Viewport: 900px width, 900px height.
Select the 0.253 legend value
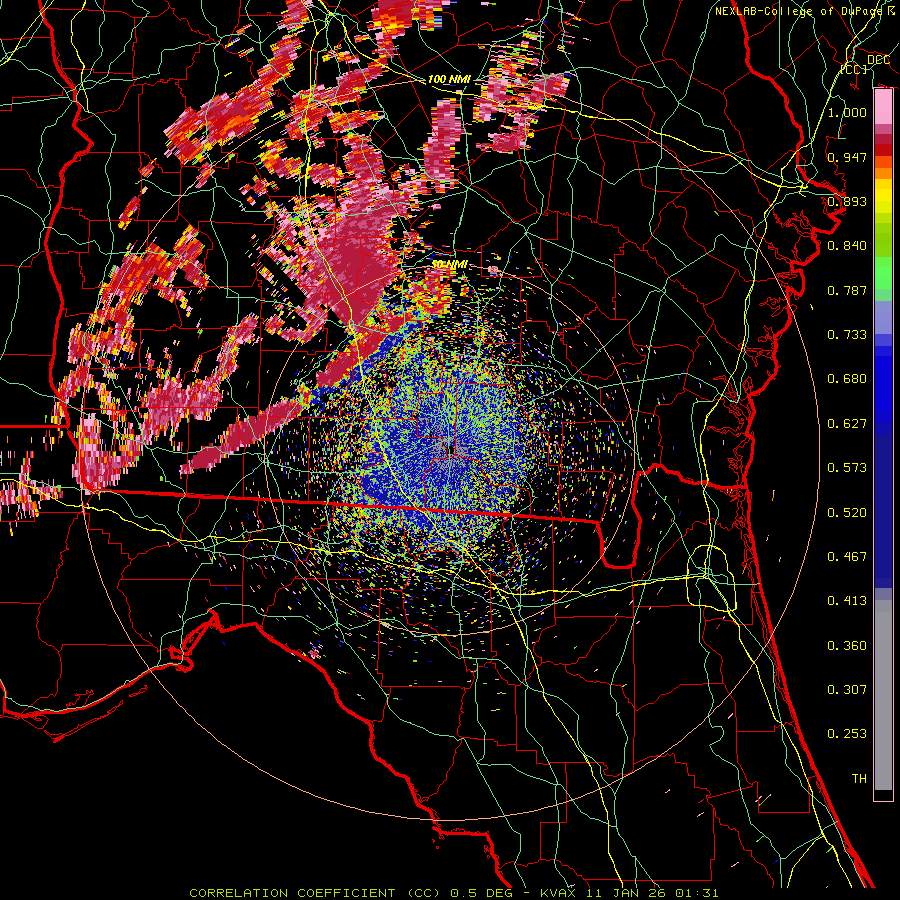847,734
